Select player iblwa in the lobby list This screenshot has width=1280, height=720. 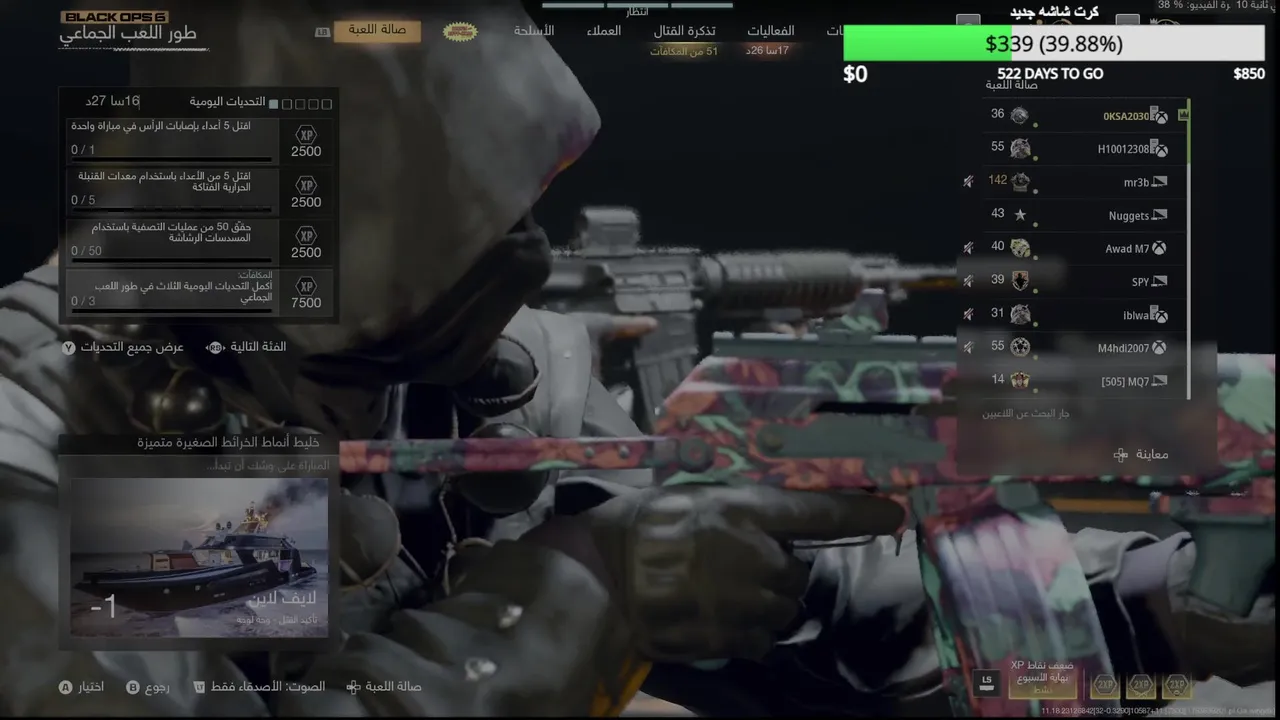pos(1085,315)
